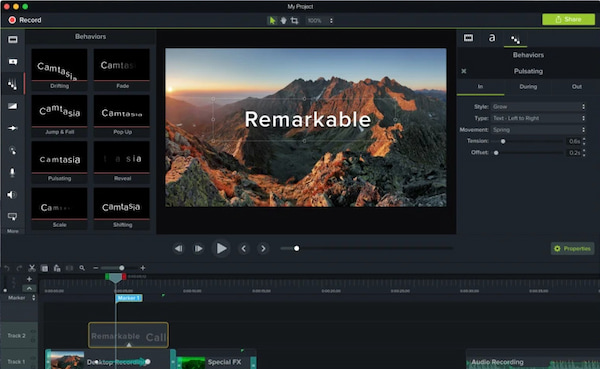Step forward to the next frame
Viewport: 600px width, 369px height.
coord(198,249)
